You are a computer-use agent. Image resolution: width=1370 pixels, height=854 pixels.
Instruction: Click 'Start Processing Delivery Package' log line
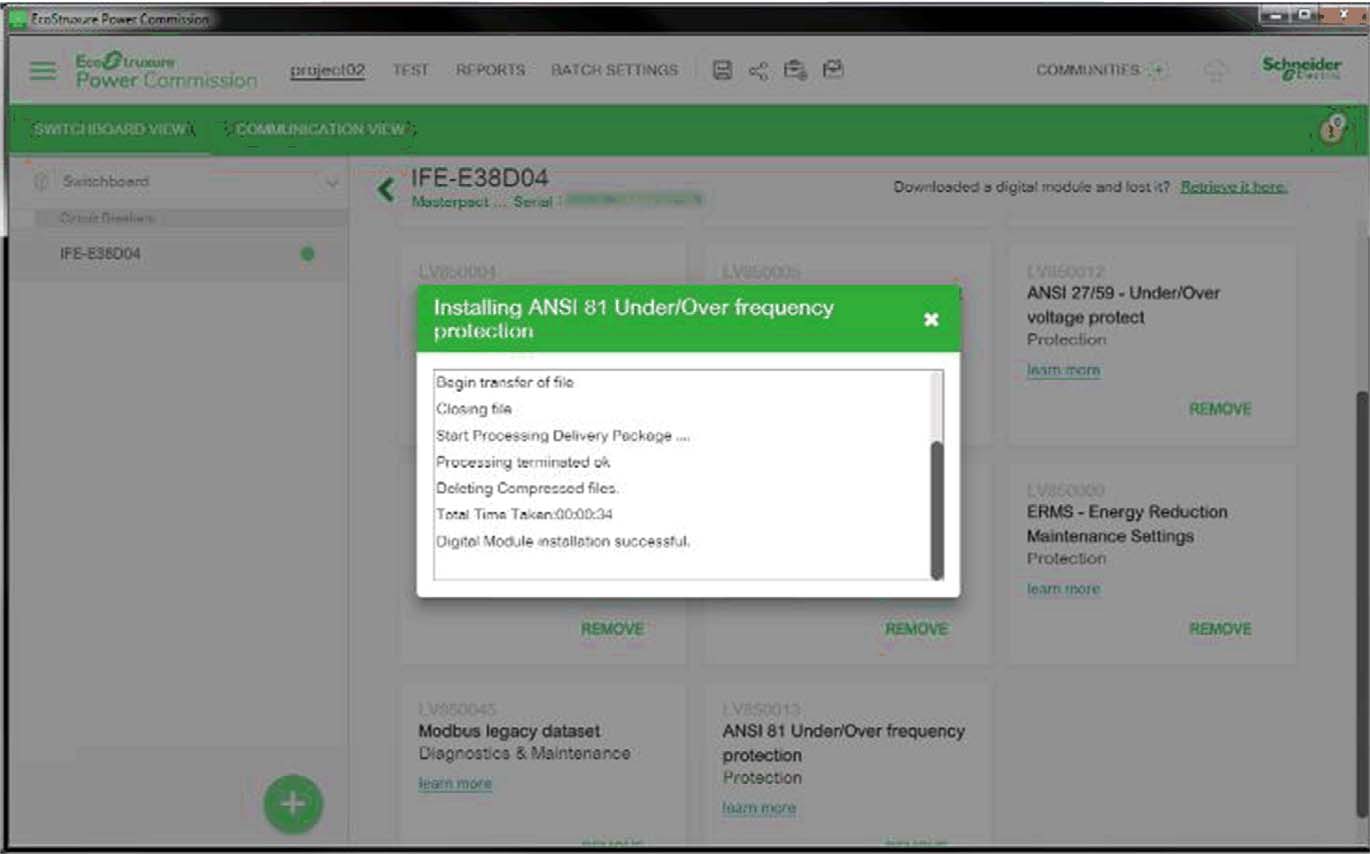(x=562, y=436)
